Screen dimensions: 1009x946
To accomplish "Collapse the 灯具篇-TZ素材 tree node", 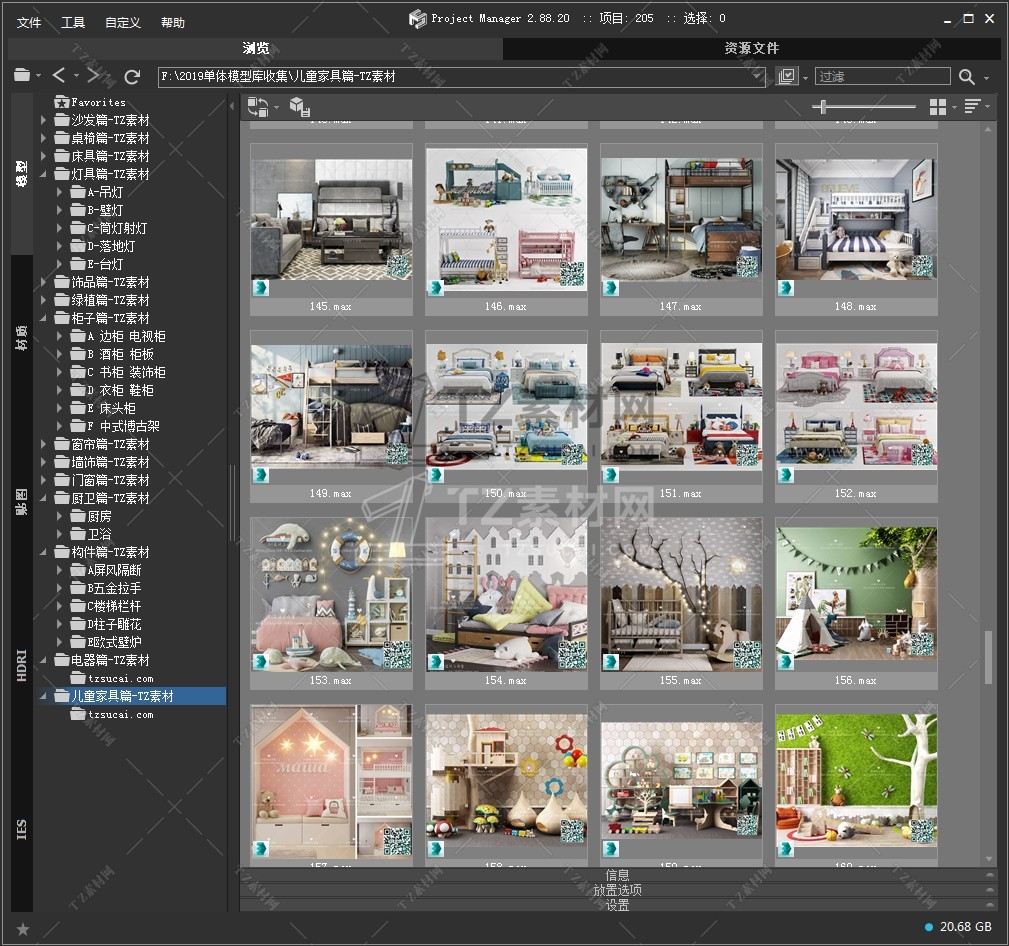I will [44, 174].
